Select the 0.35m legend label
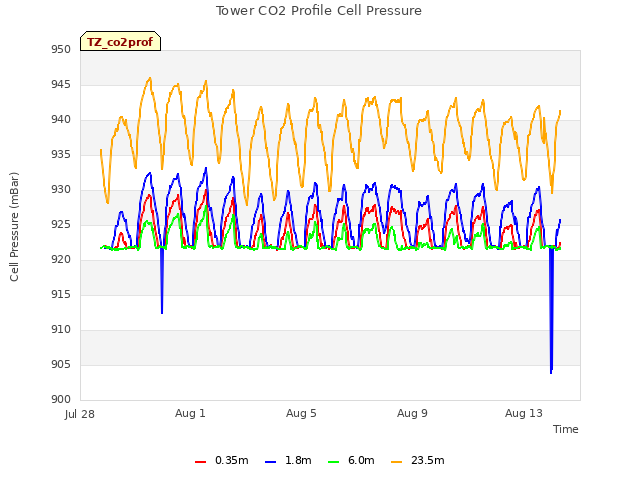Viewport: 640px width, 480px height. click(231, 460)
